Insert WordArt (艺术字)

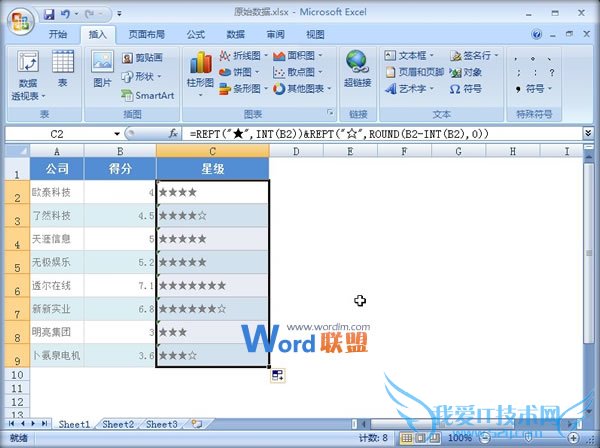409,89
